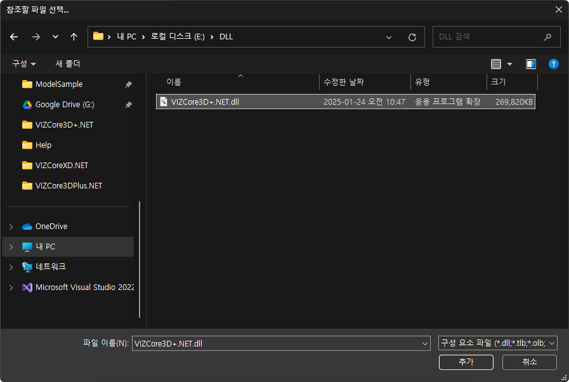Select Microsoft Visual Studio 2022 in the sidebar
The image size is (569, 382).
pos(78,287)
